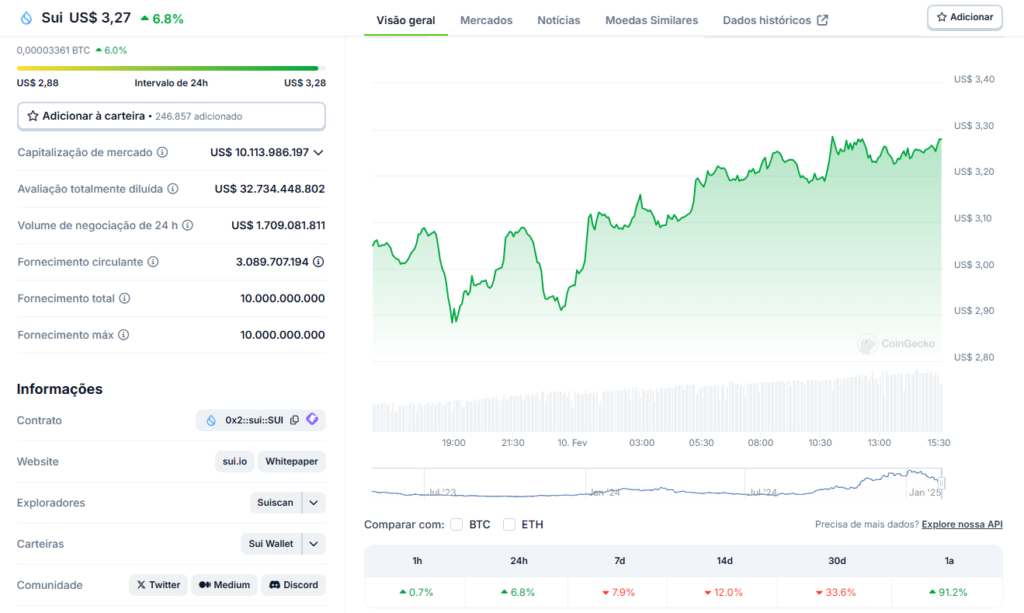Viewport: 1024px width, 613px height.
Task: Click info icon next to Avaliação totalmente diluída
Action: 172,189
